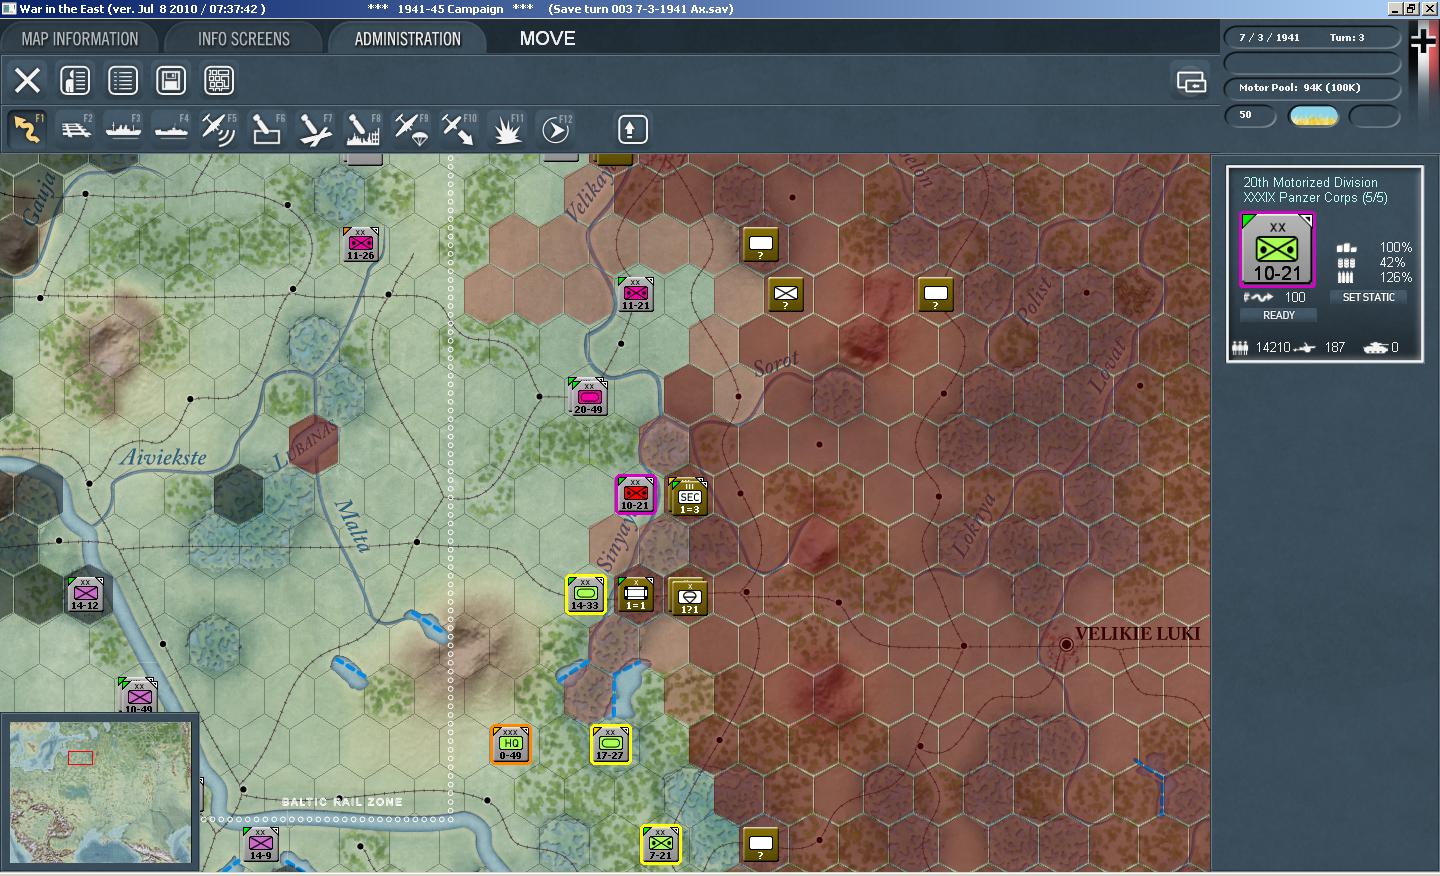
Task: Select the 7-21 unit counter on map
Action: (x=660, y=844)
